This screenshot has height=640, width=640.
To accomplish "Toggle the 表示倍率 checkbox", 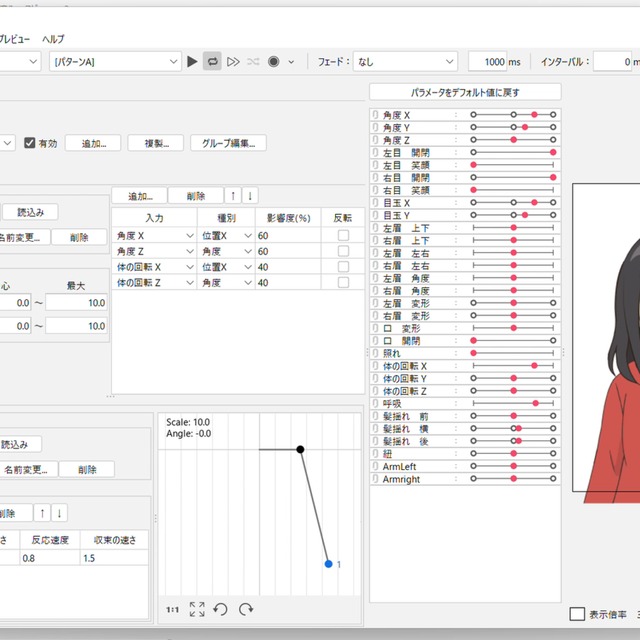I will tap(577, 615).
